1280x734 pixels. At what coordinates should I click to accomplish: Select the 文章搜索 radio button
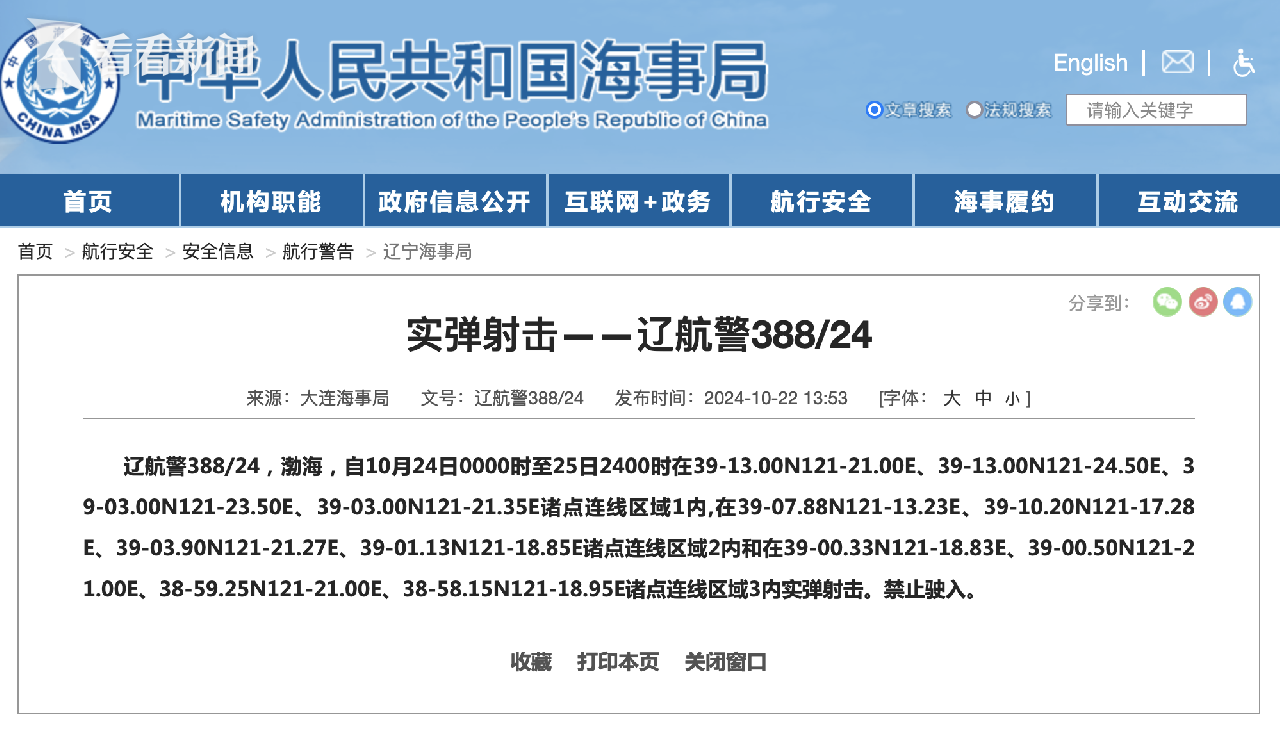874,110
